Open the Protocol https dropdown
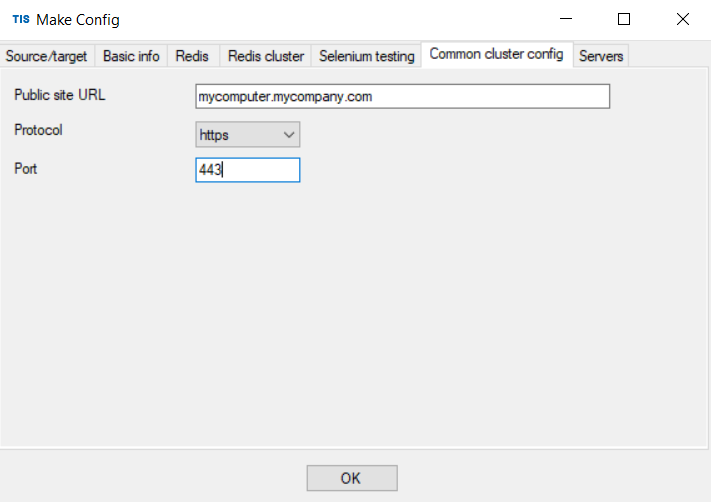711x502 pixels. coord(248,135)
